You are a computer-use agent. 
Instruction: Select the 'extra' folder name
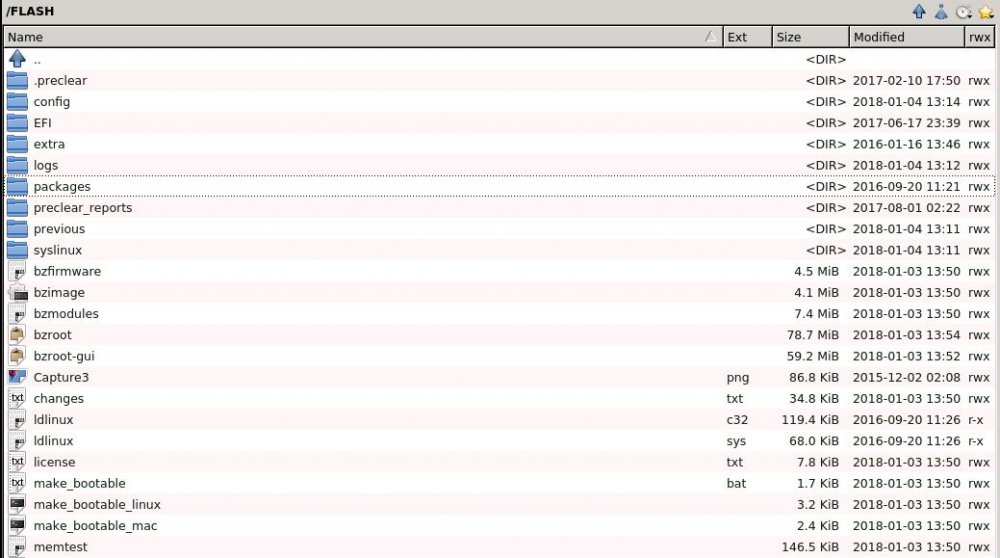pyautogui.click(x=49, y=144)
